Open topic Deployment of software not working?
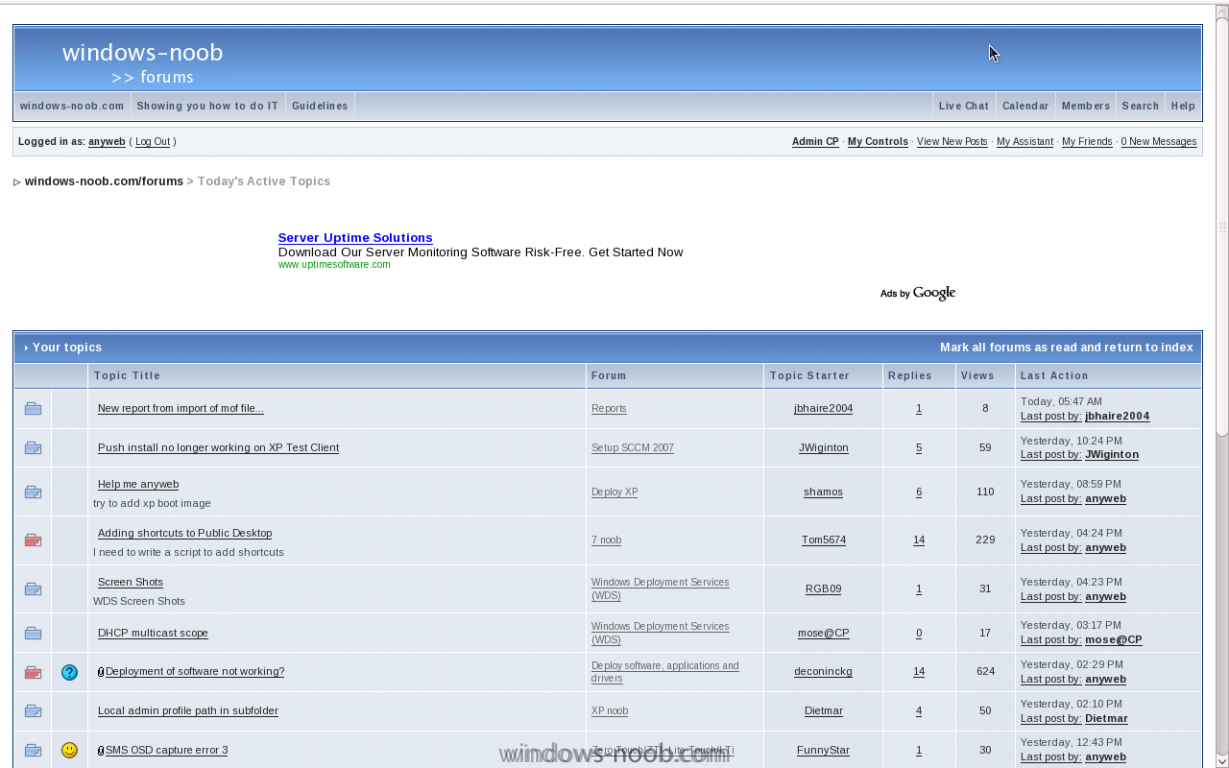1229x768 pixels. pos(195,672)
